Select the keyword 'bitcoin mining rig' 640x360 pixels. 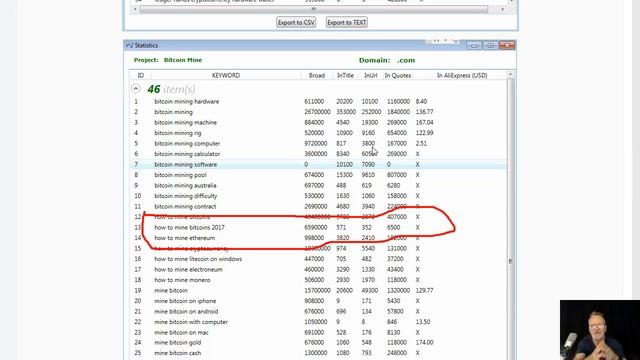(178, 133)
